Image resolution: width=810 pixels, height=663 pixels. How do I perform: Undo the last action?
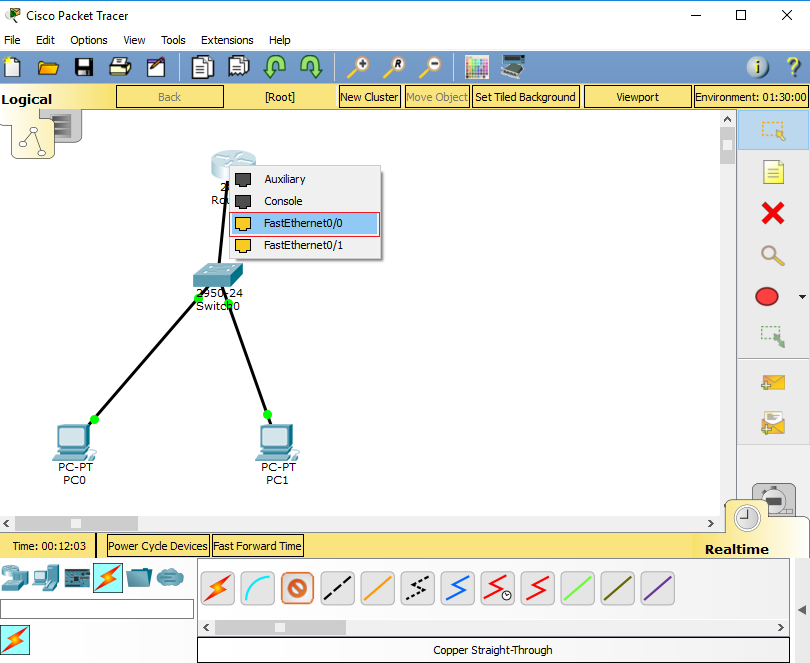(x=274, y=67)
